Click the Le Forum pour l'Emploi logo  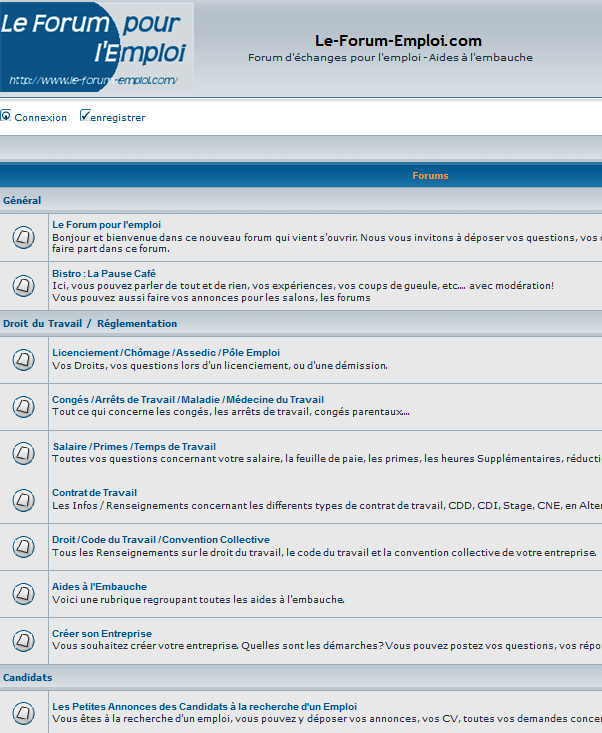click(x=96, y=48)
